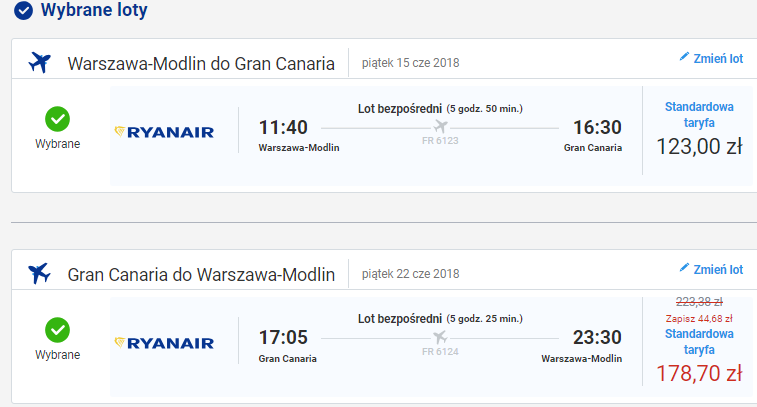
Task: Click the Warszawa-Modlin do Gran Canaria heading
Action: pos(201,63)
